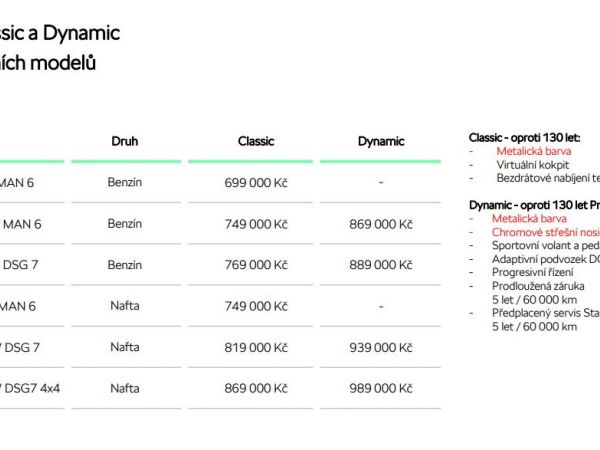Click the Classic column header
600x450 pixels.
(x=256, y=141)
